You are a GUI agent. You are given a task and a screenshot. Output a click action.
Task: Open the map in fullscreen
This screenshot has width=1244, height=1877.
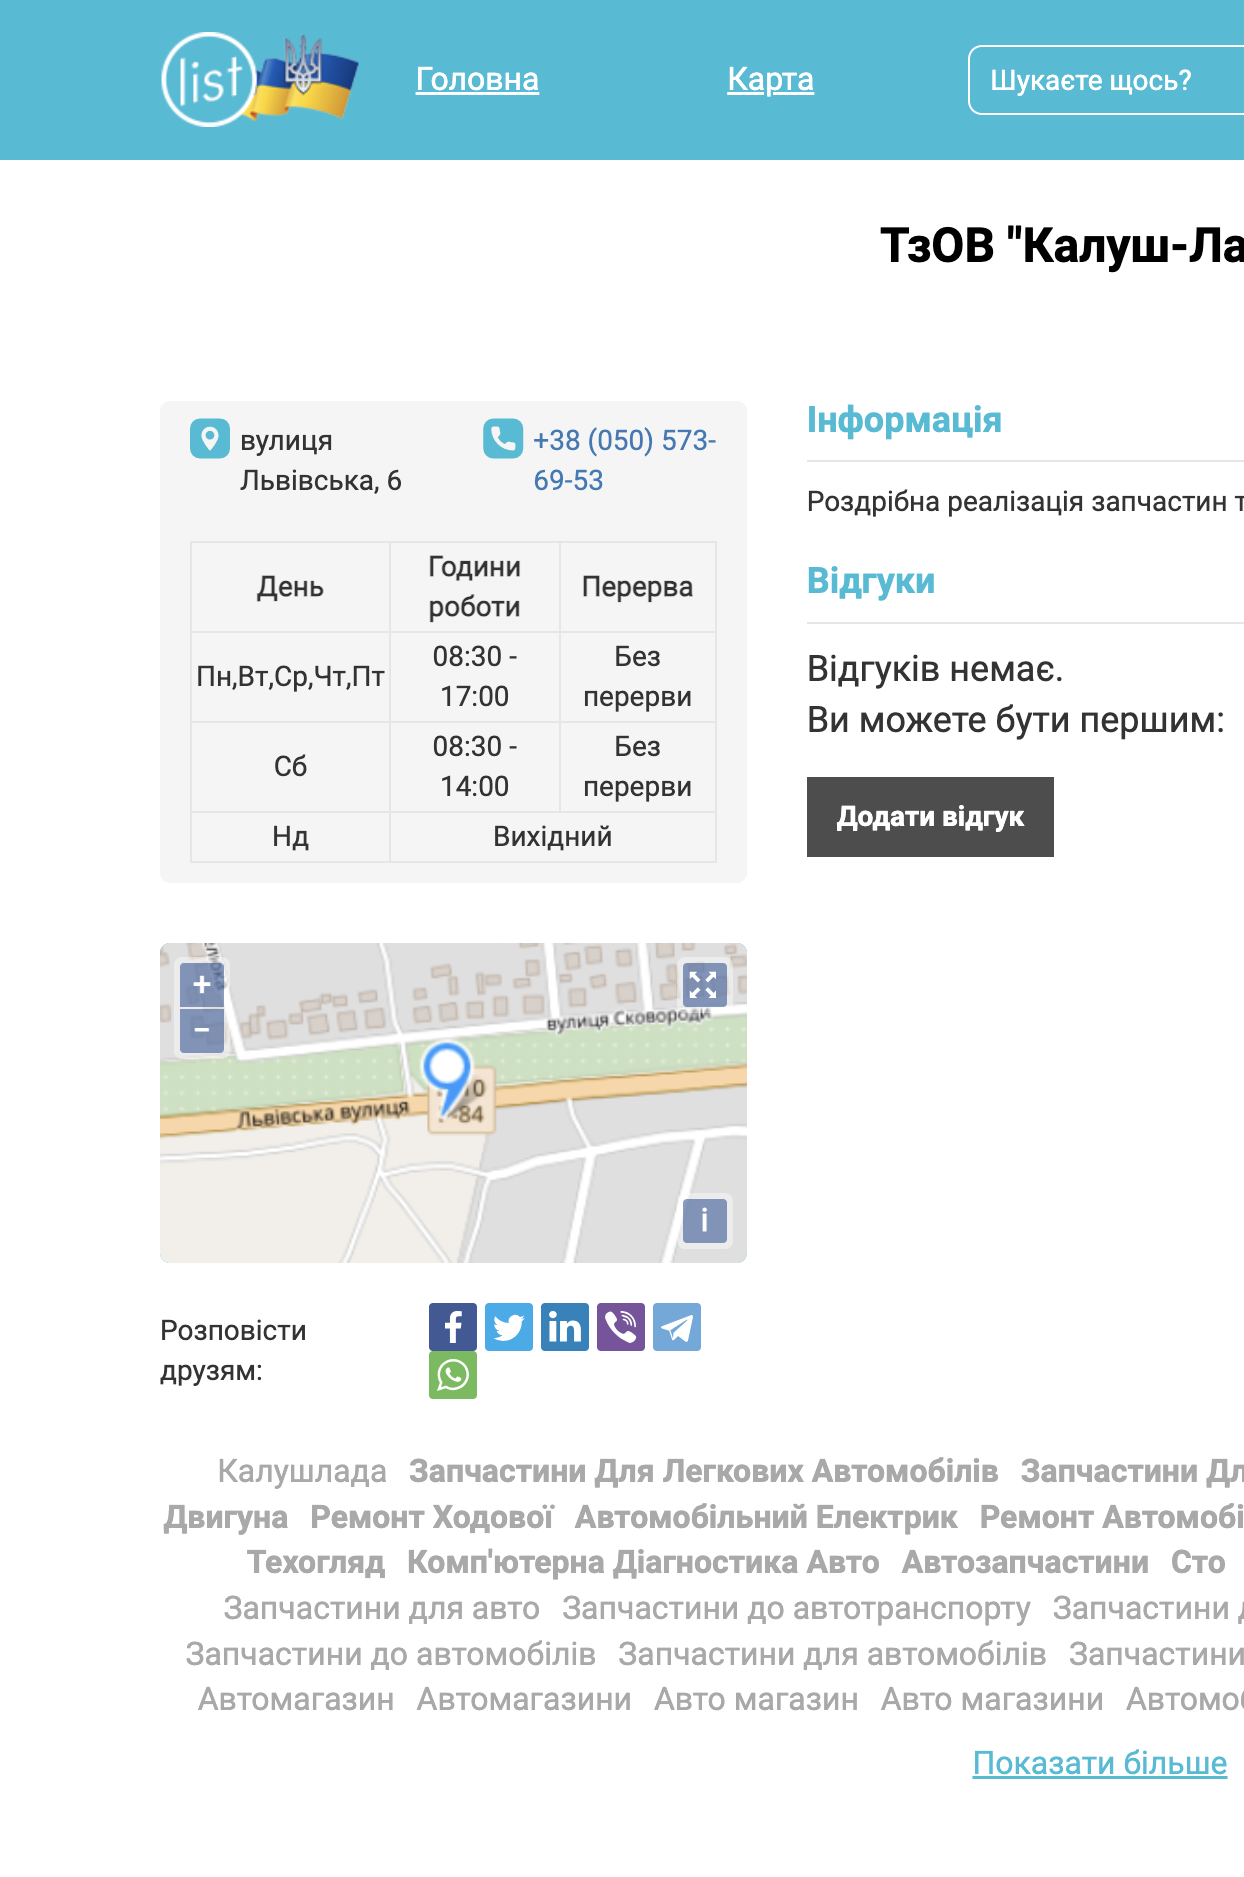pos(704,985)
